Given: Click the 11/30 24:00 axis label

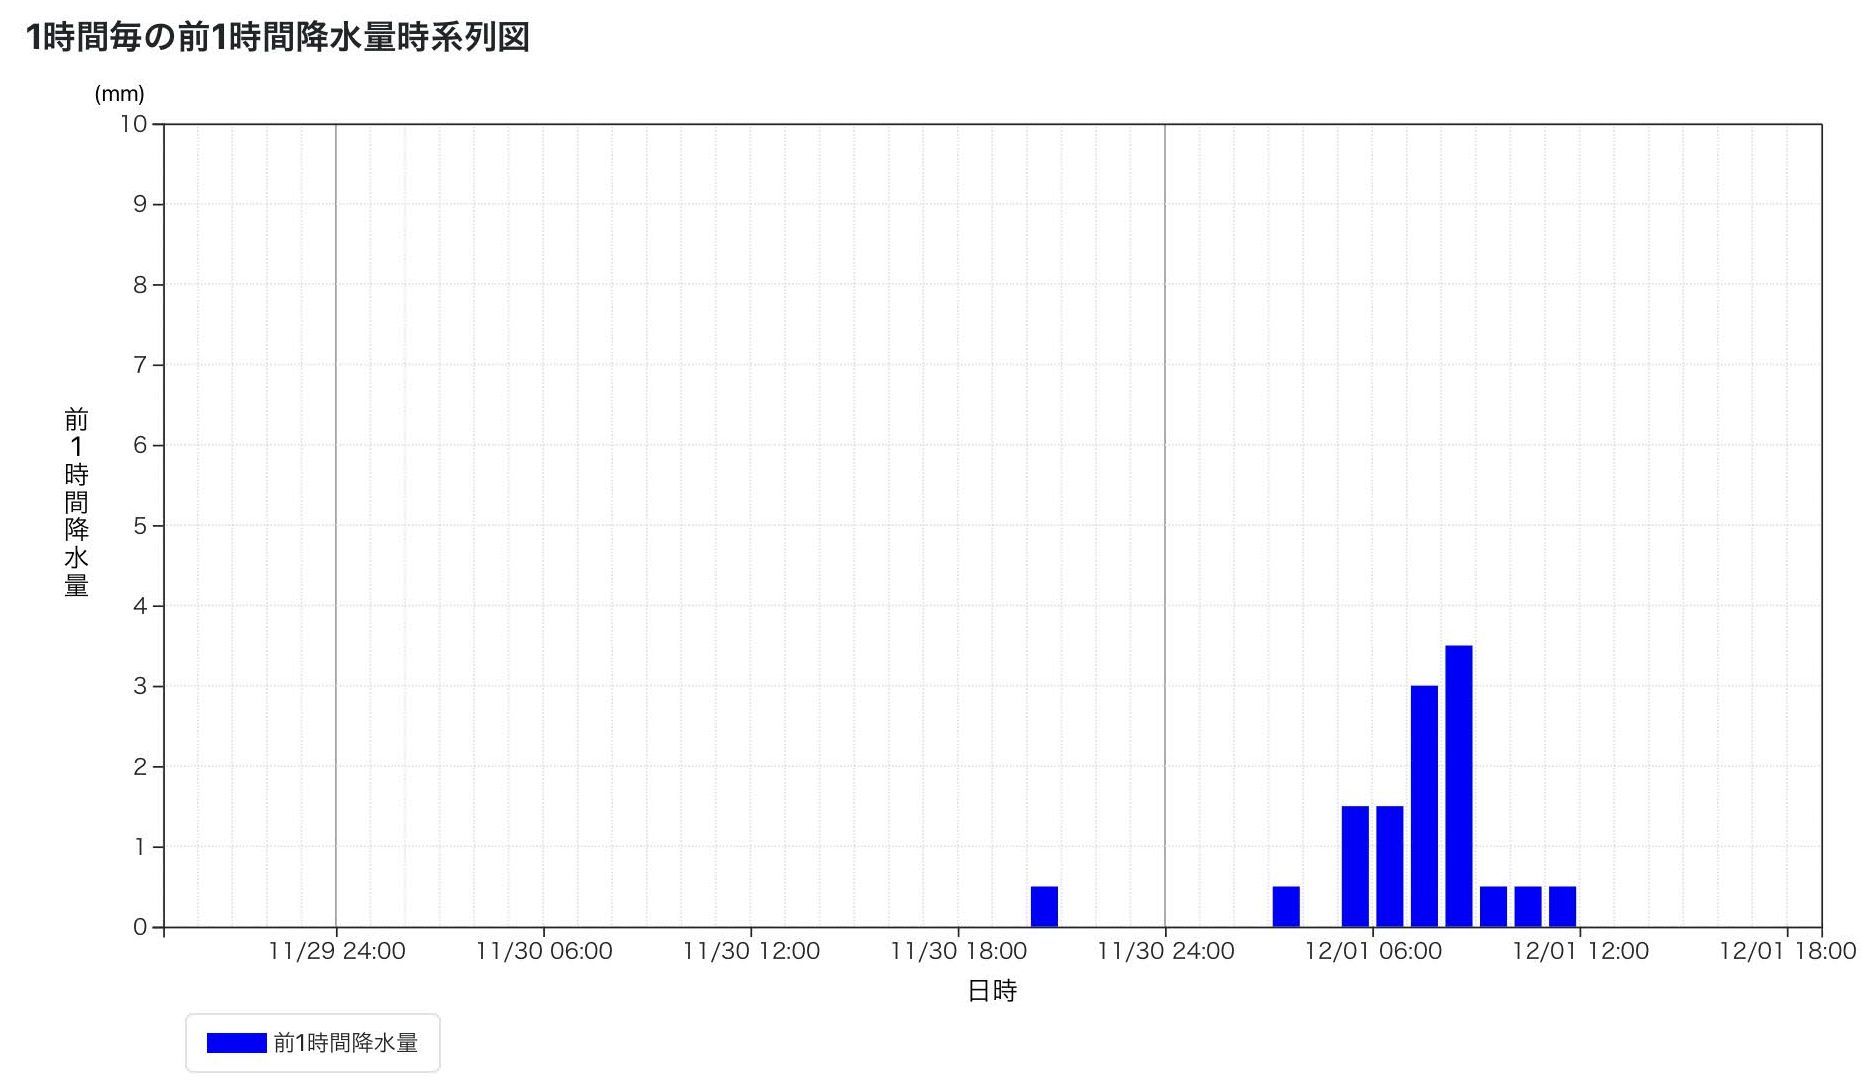Looking at the screenshot, I should tap(1166, 951).
